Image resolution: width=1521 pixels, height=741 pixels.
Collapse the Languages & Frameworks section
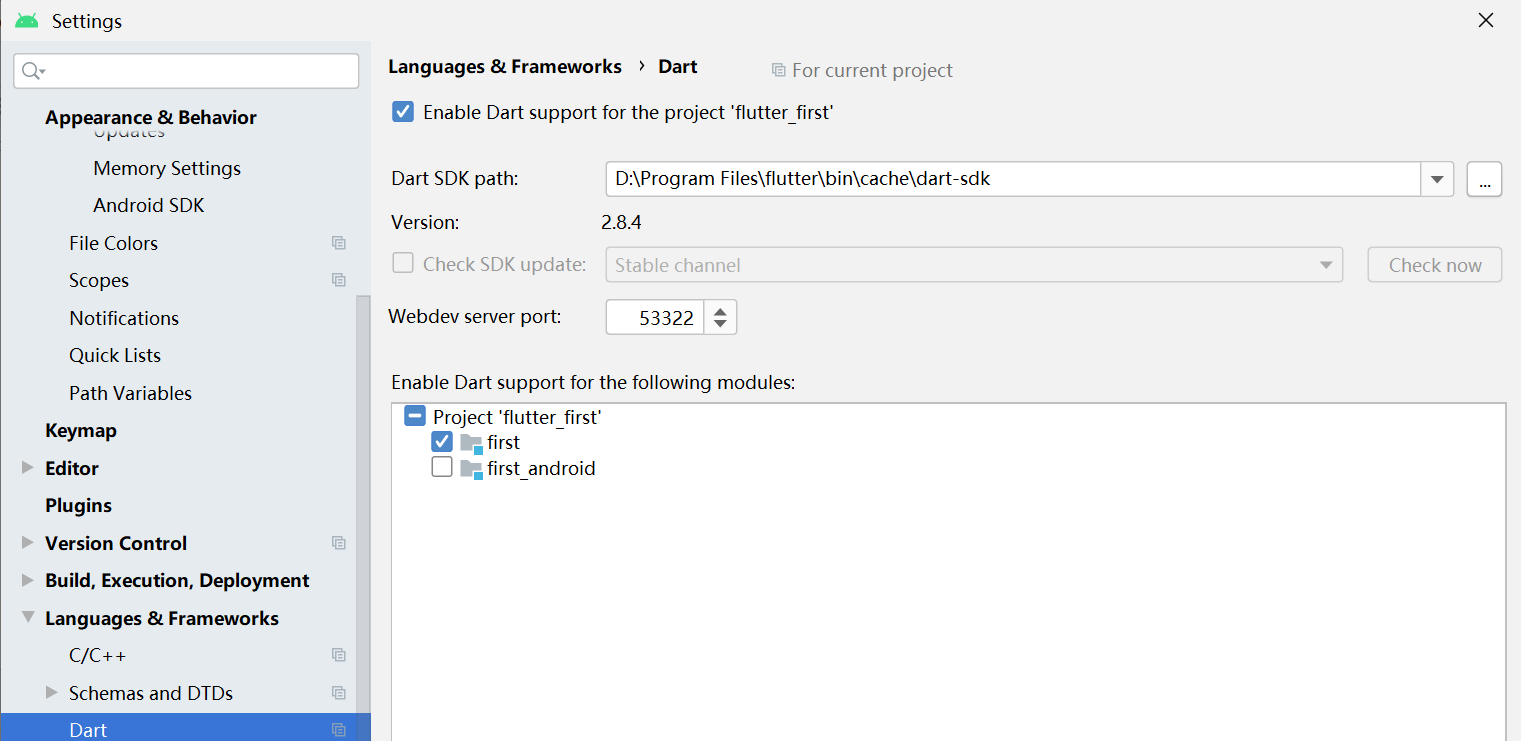tap(27, 618)
